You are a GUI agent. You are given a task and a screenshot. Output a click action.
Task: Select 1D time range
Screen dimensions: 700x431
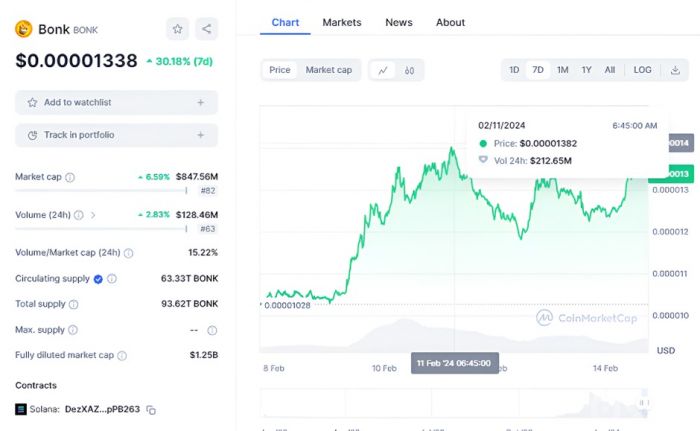click(514, 70)
